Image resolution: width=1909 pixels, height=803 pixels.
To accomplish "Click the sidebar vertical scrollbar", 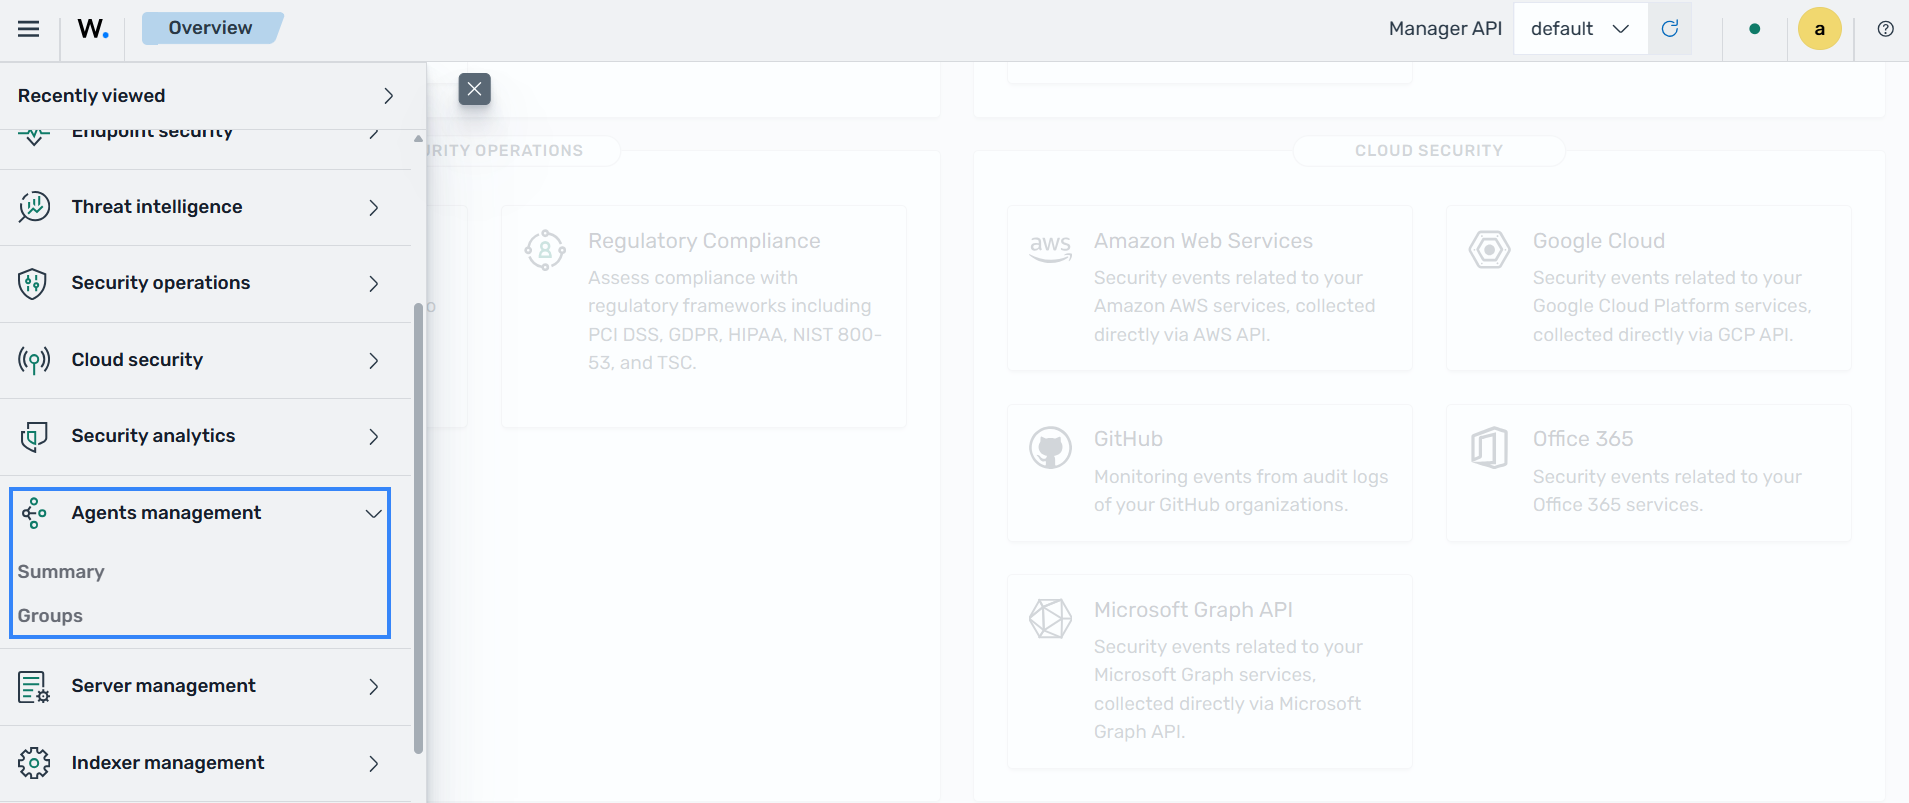I will [x=418, y=528].
